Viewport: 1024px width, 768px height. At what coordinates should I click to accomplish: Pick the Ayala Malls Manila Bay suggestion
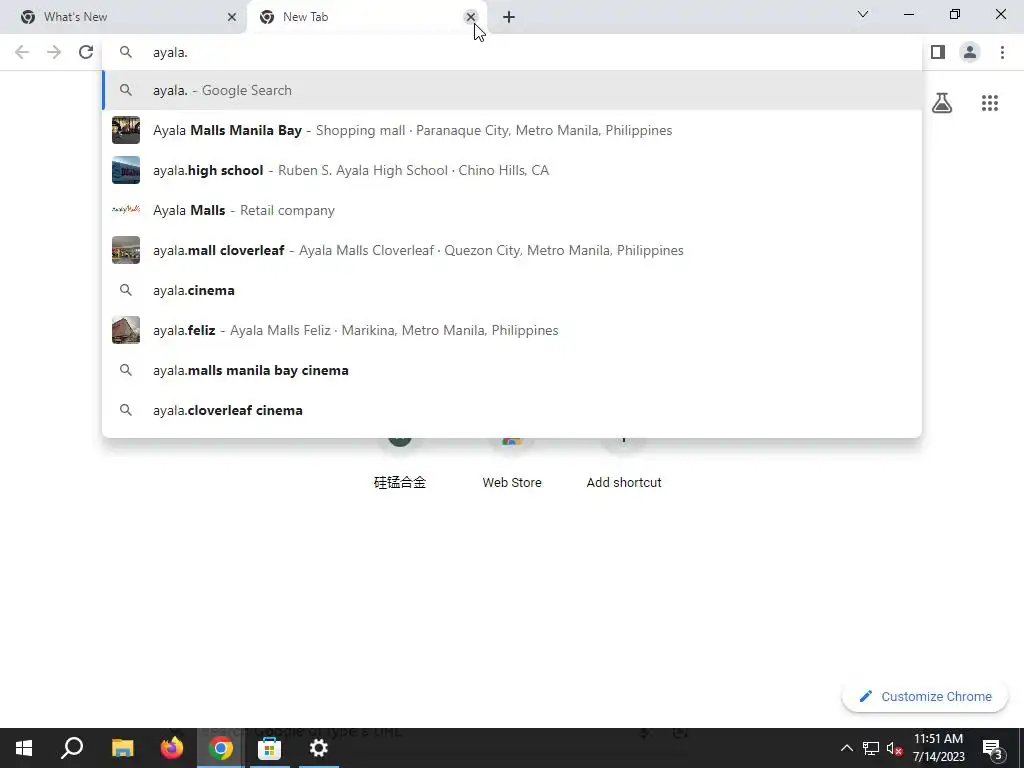512,130
